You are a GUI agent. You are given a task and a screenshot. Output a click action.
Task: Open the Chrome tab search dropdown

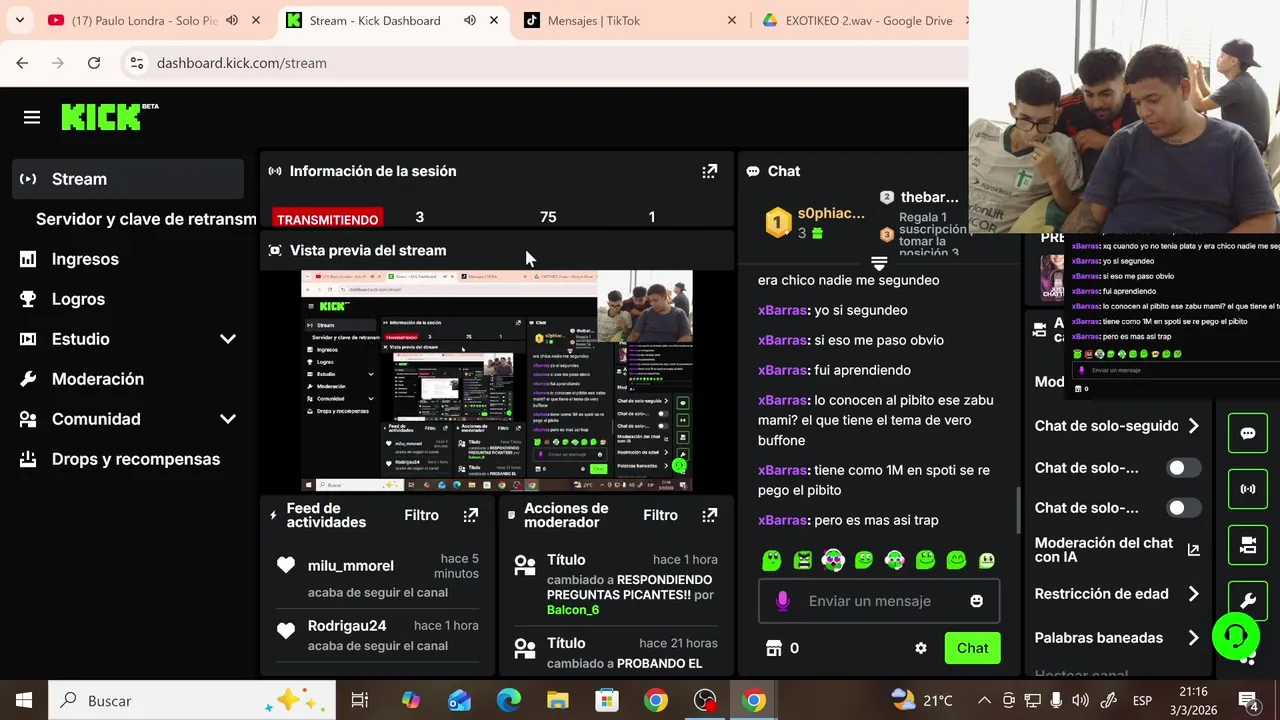[x=19, y=20]
